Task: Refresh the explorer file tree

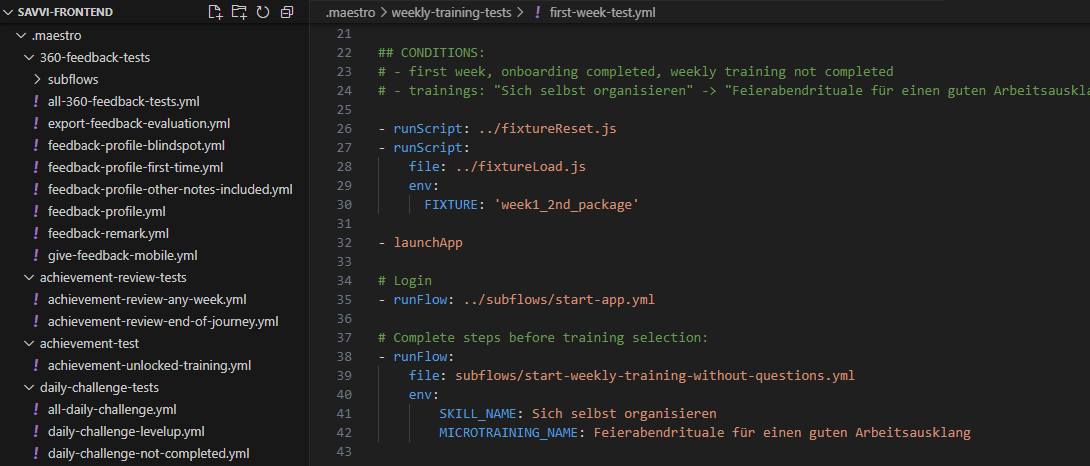Action: tap(263, 12)
